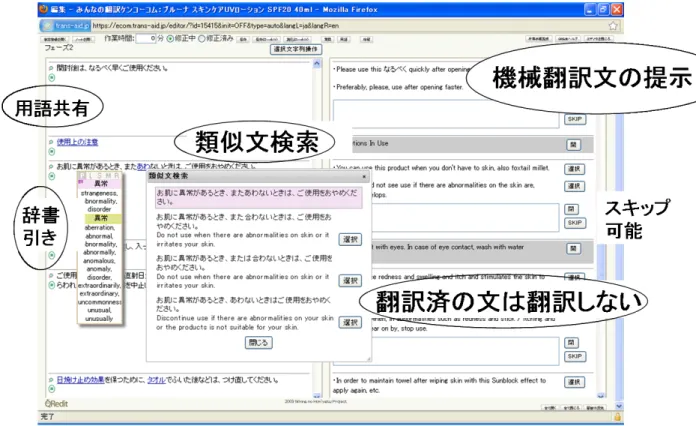Open the collapsed 'tions In Use' row with 開

point(573,145)
